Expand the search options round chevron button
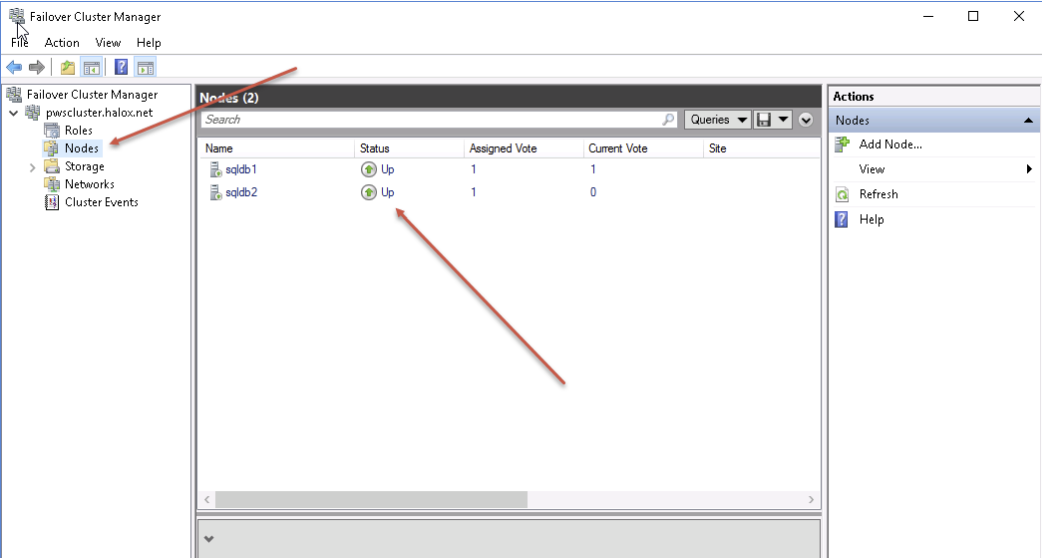This screenshot has height=558, width=1042. coord(806,120)
